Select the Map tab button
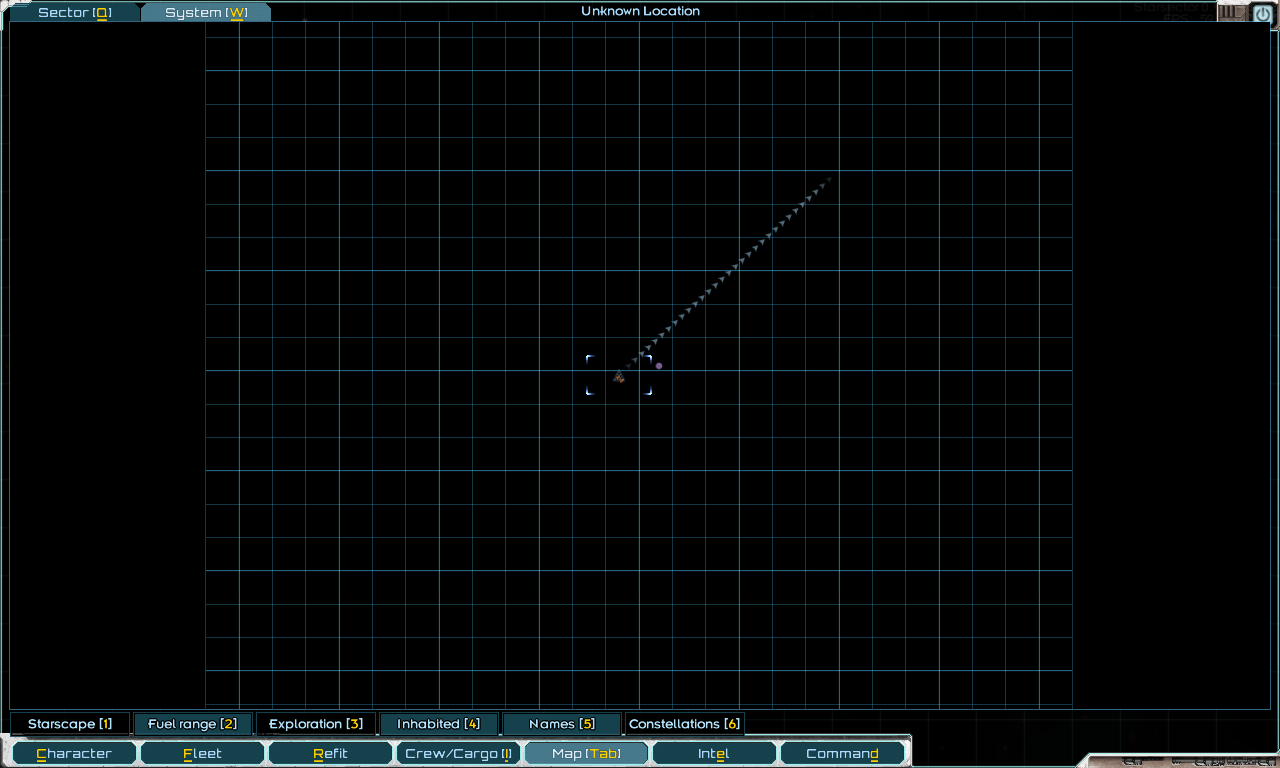 [x=586, y=754]
